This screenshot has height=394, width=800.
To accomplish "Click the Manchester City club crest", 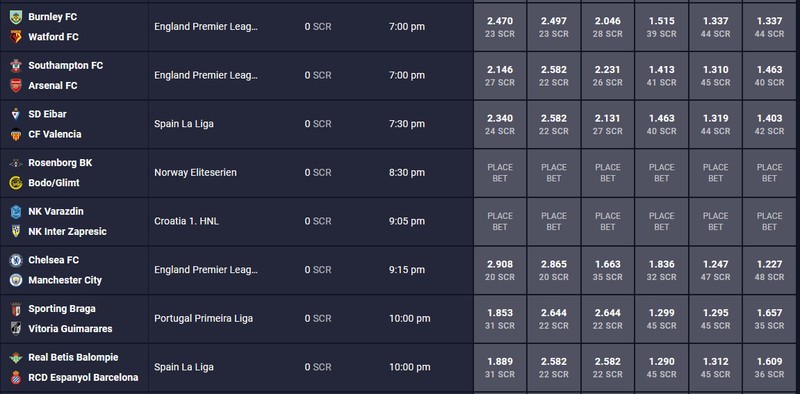I will [16, 280].
